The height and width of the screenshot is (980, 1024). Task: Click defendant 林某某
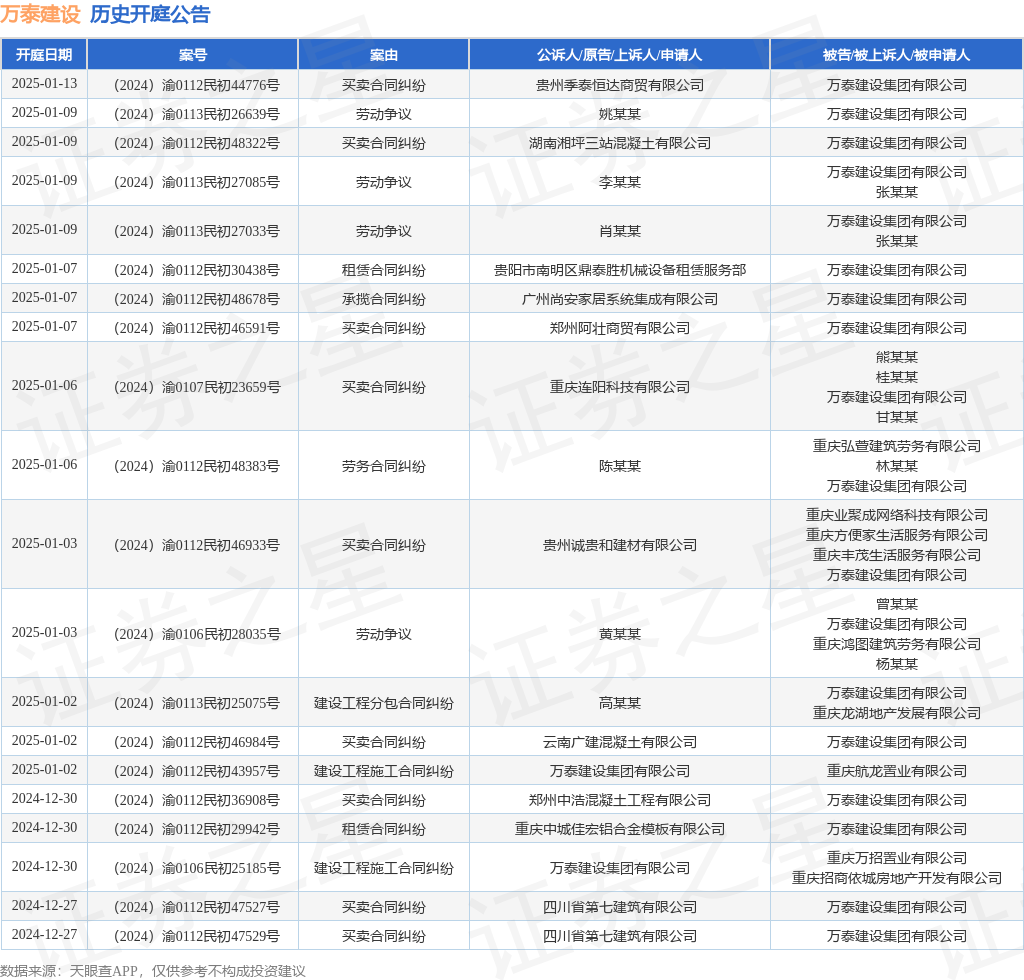[897, 466]
